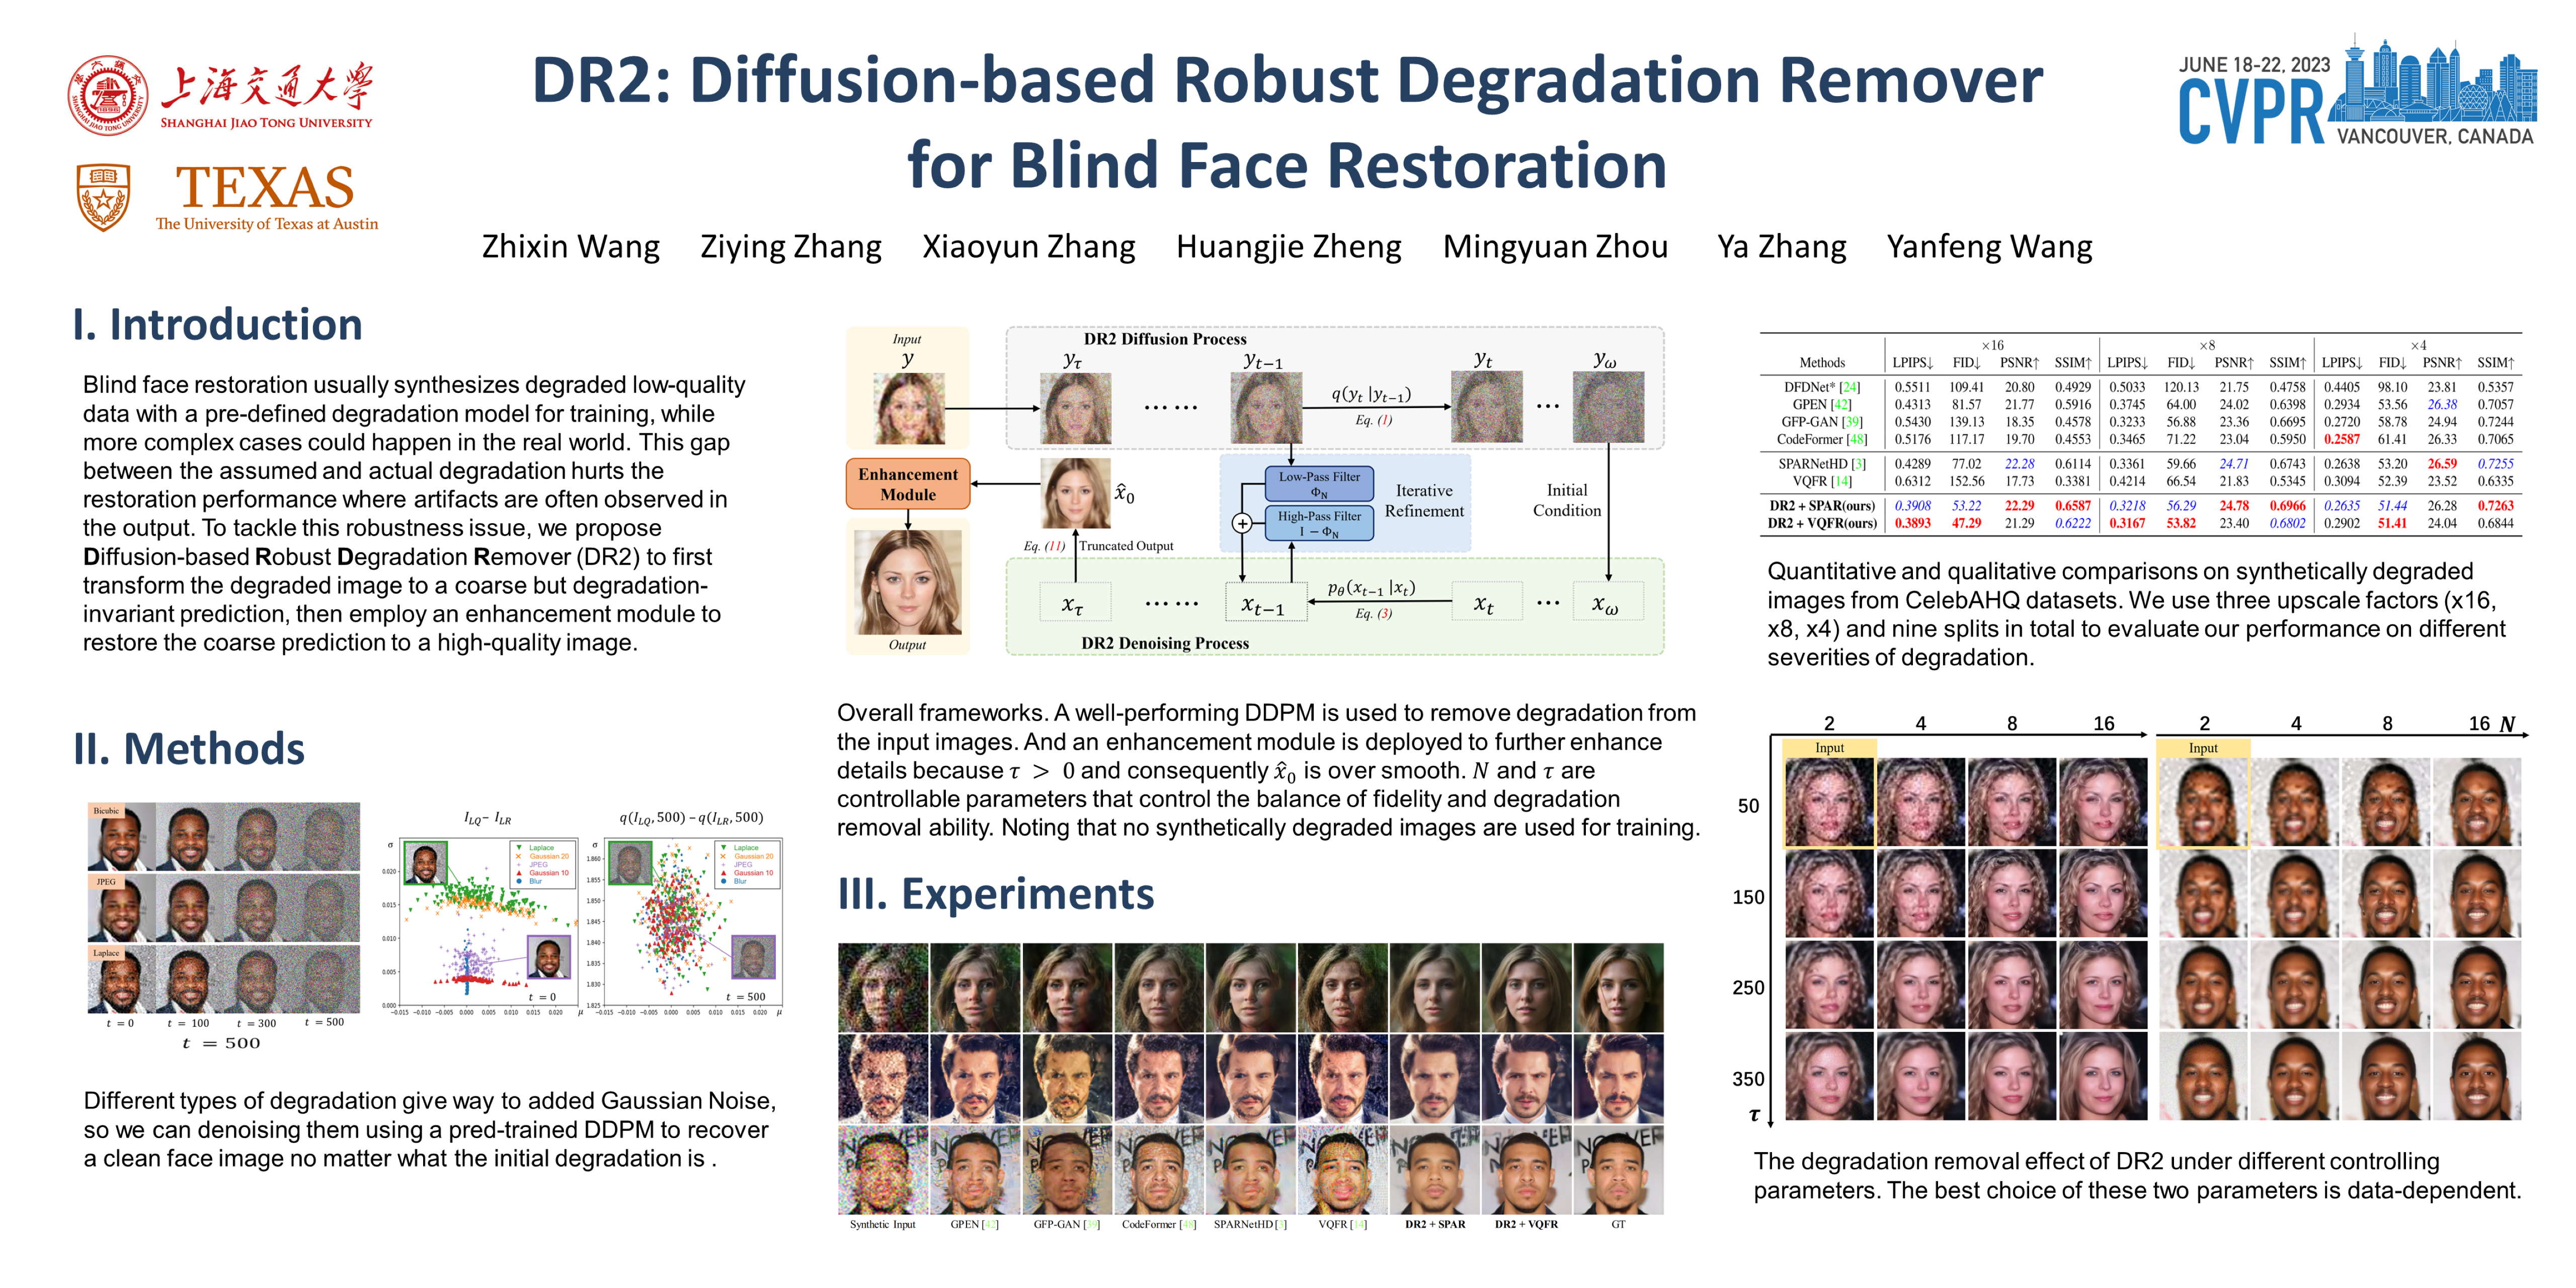Click the Low-Pass Filter block
Image resolution: width=2576 pixels, height=1288 pixels.
pyautogui.click(x=1318, y=484)
